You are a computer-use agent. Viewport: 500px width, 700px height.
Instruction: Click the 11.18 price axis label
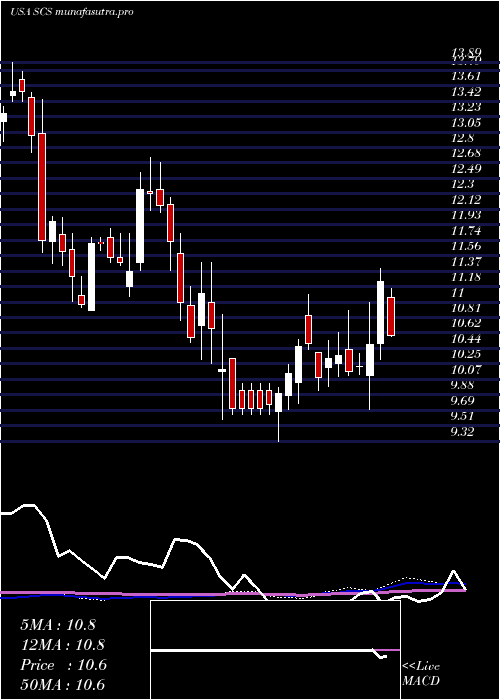467,277
